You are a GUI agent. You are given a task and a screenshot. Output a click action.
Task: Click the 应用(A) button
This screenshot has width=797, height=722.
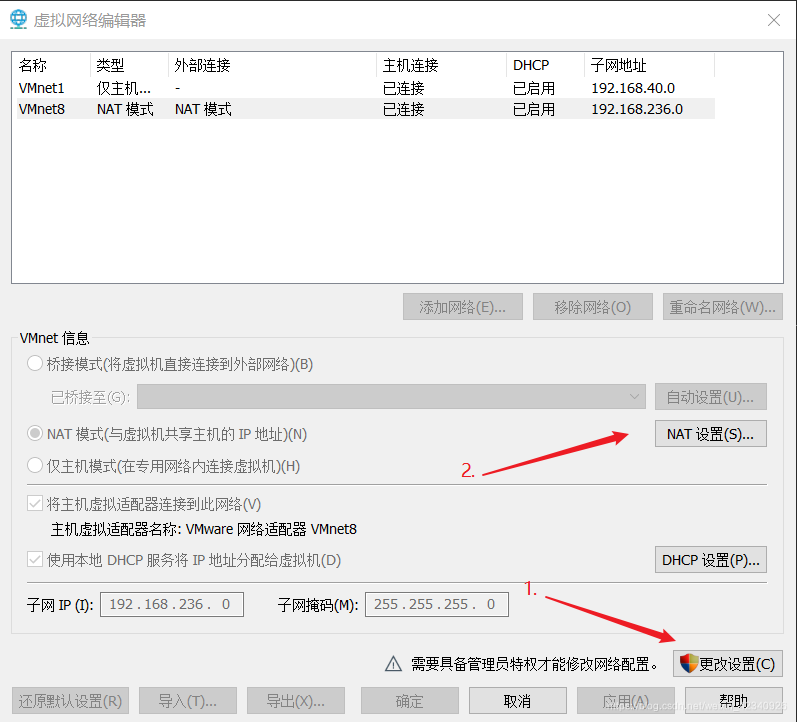[x=626, y=701]
